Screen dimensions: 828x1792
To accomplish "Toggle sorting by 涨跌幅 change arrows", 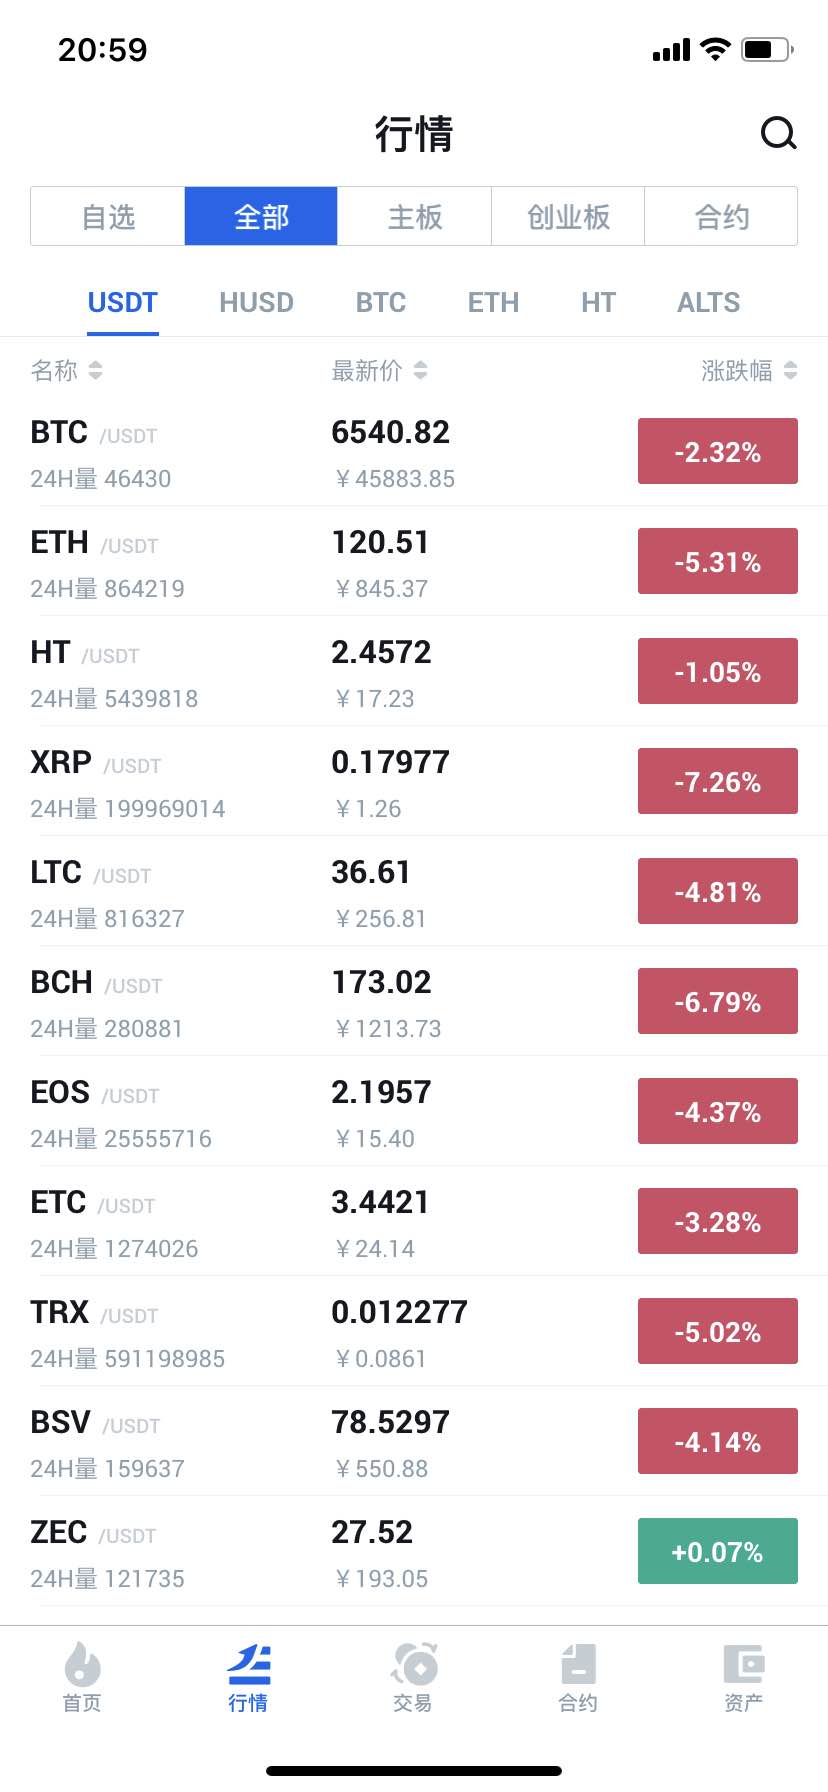I will click(x=790, y=370).
